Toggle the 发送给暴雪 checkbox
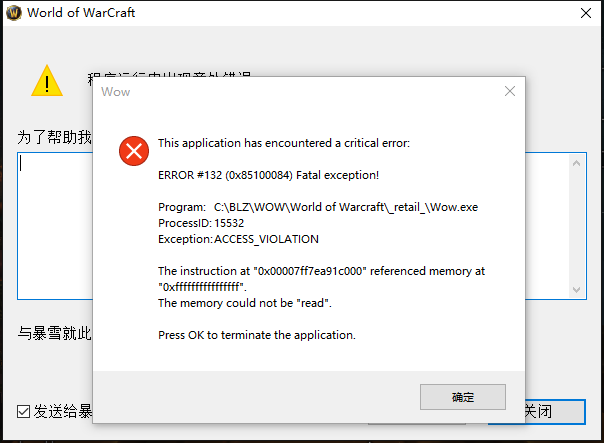 pyautogui.click(x=23, y=411)
